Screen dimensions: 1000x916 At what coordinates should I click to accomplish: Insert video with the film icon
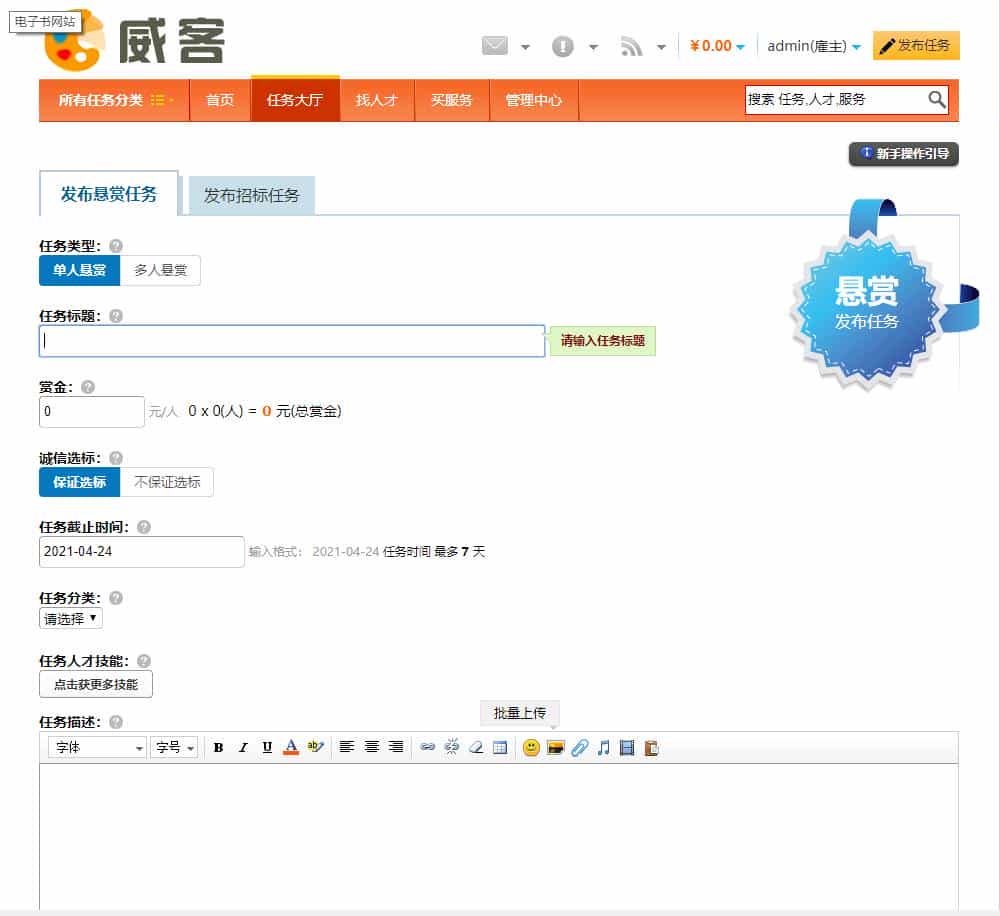click(627, 748)
